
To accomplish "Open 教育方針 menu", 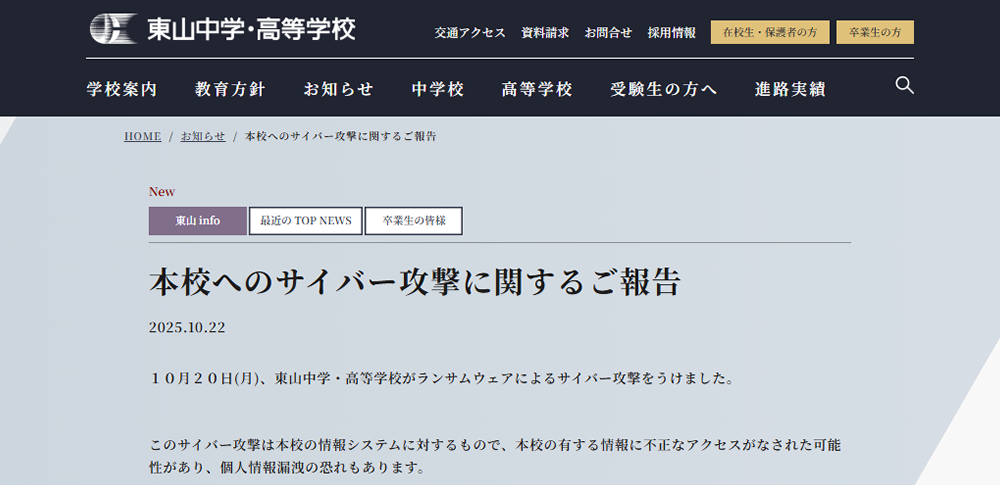I will click(x=230, y=89).
